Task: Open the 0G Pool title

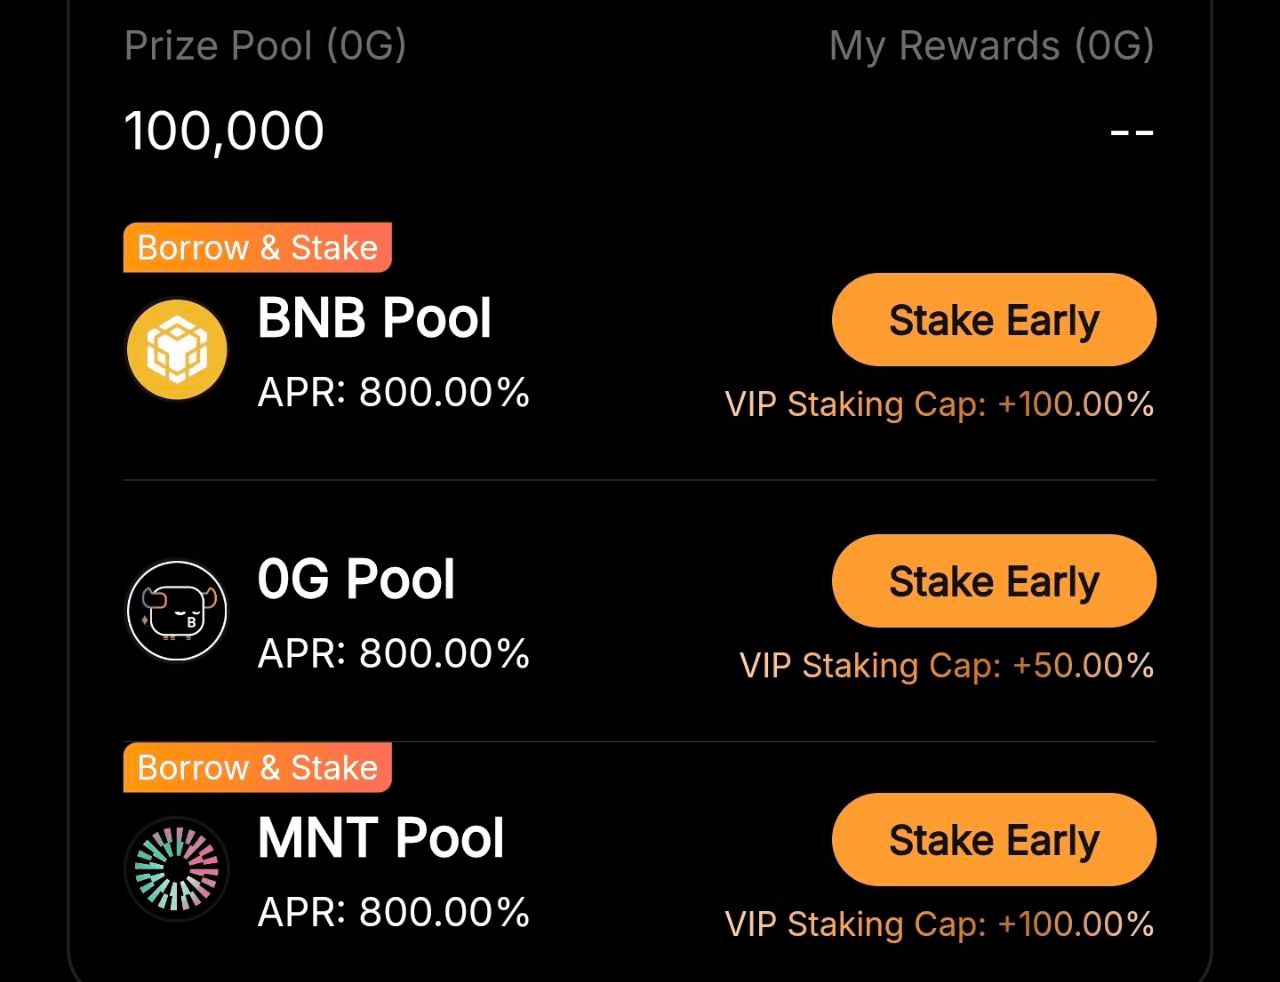Action: pyautogui.click(x=356, y=579)
